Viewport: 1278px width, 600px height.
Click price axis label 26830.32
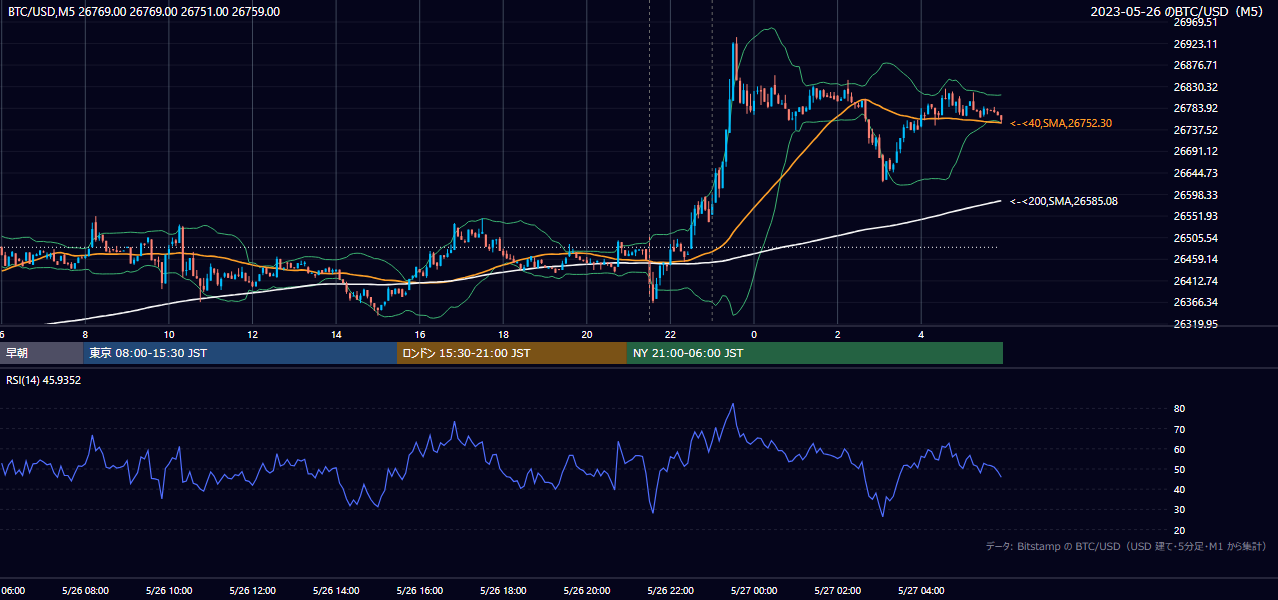point(1195,87)
